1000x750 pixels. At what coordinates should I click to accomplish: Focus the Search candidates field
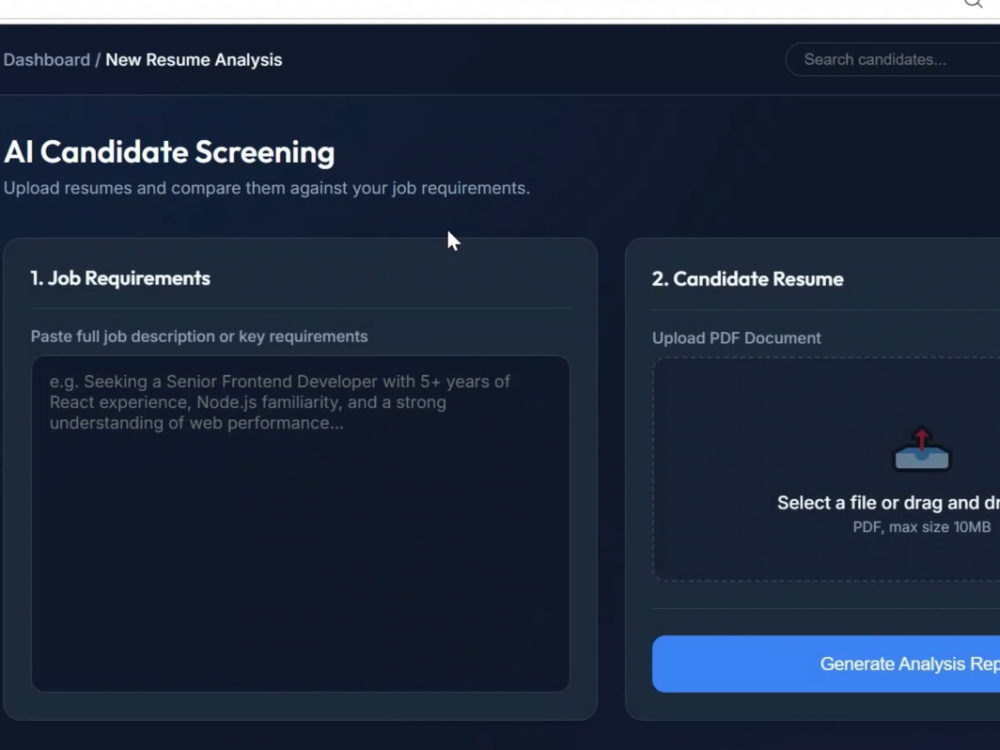(893, 59)
